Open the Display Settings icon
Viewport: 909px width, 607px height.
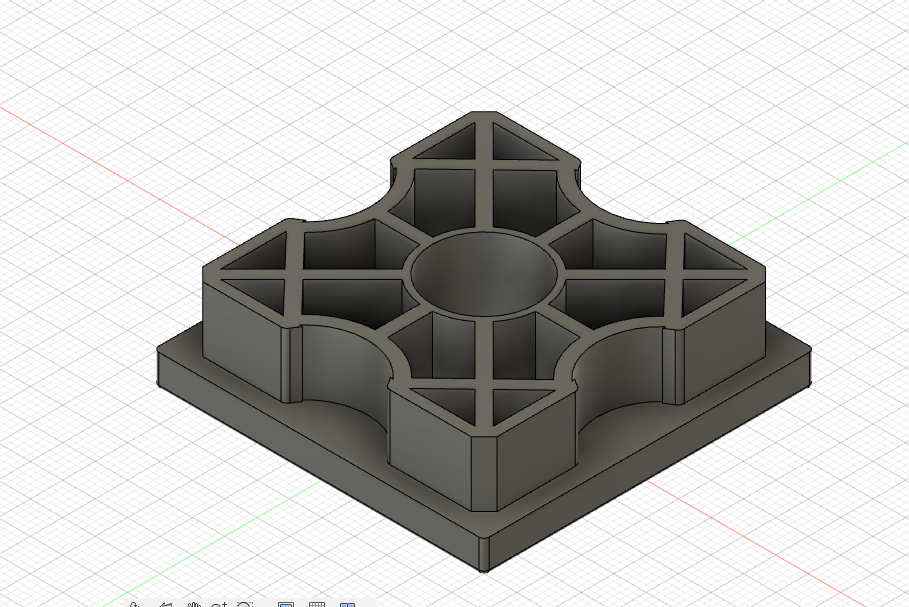click(x=285, y=604)
